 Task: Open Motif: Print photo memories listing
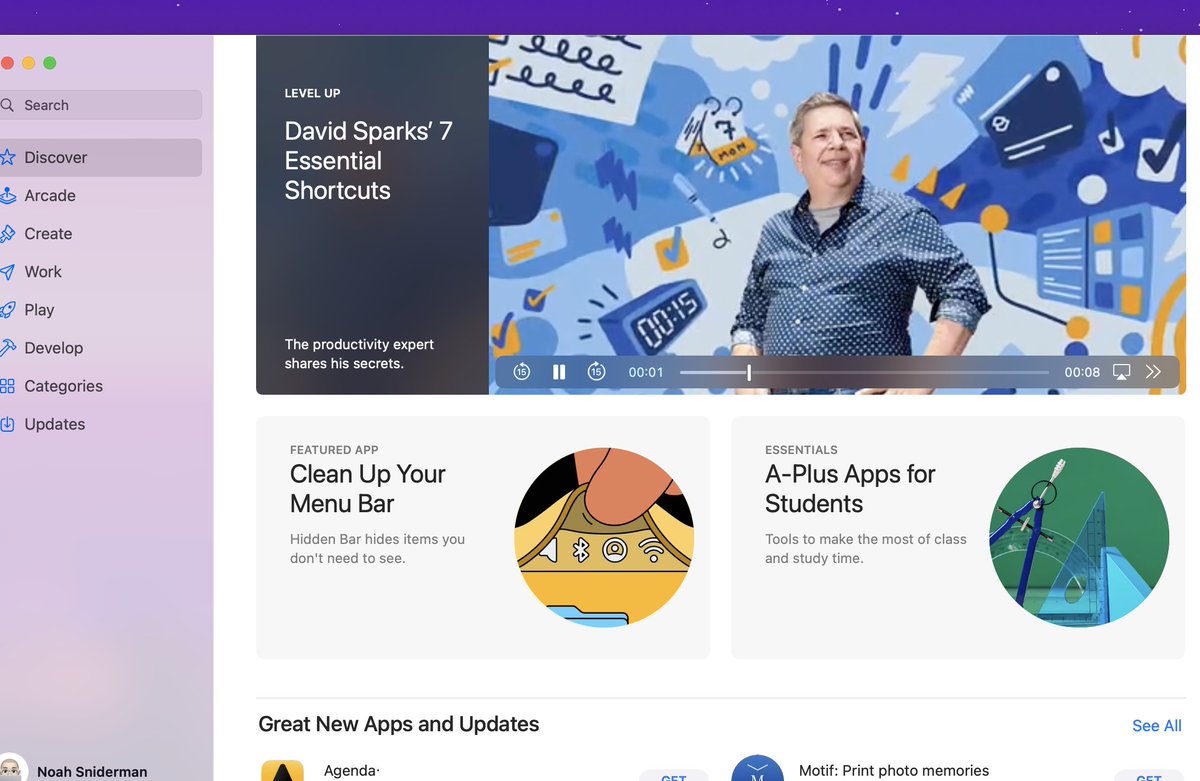pyautogui.click(x=894, y=771)
